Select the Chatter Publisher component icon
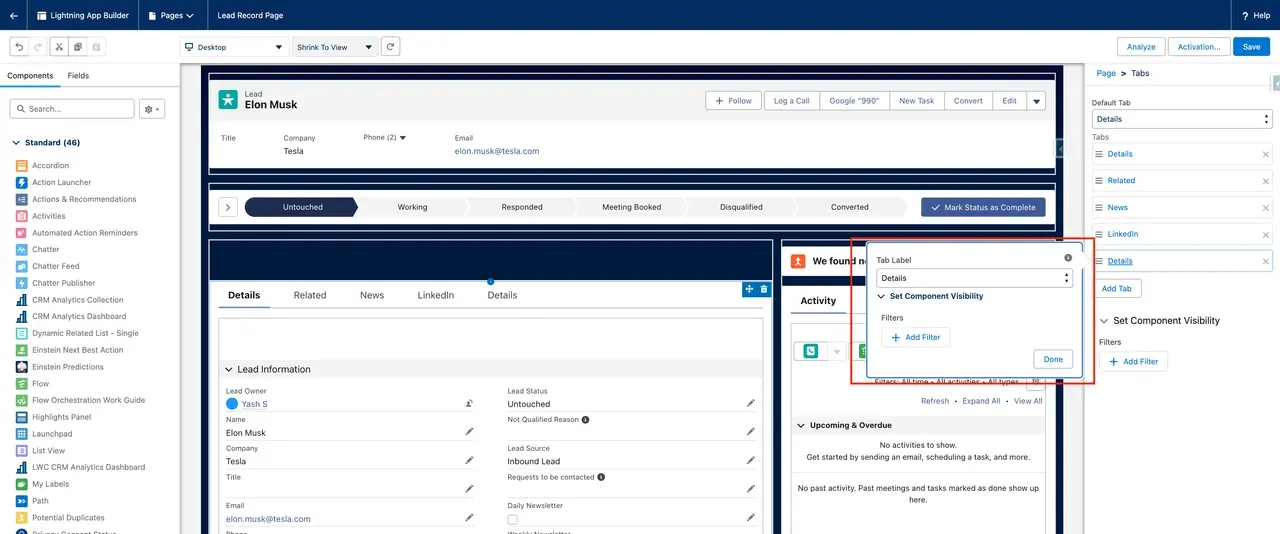1280x534 pixels. [x=22, y=283]
